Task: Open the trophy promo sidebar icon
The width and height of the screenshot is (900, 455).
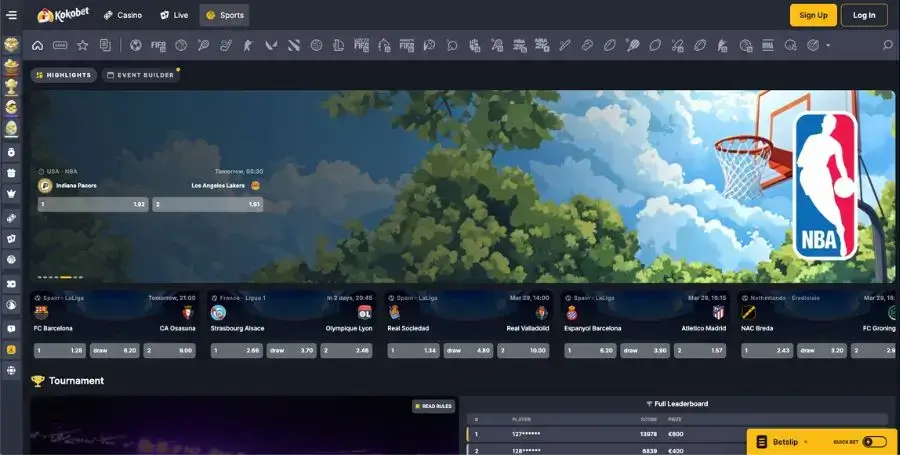Action: click(x=11, y=87)
